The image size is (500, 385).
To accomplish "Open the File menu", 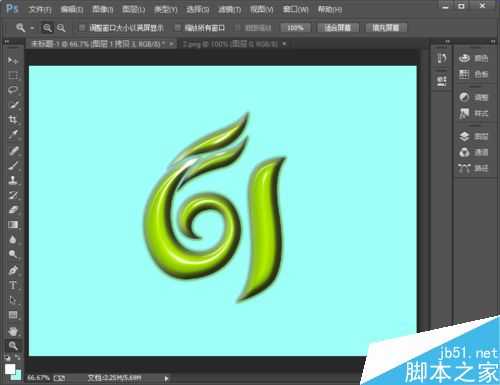I will tap(40, 10).
